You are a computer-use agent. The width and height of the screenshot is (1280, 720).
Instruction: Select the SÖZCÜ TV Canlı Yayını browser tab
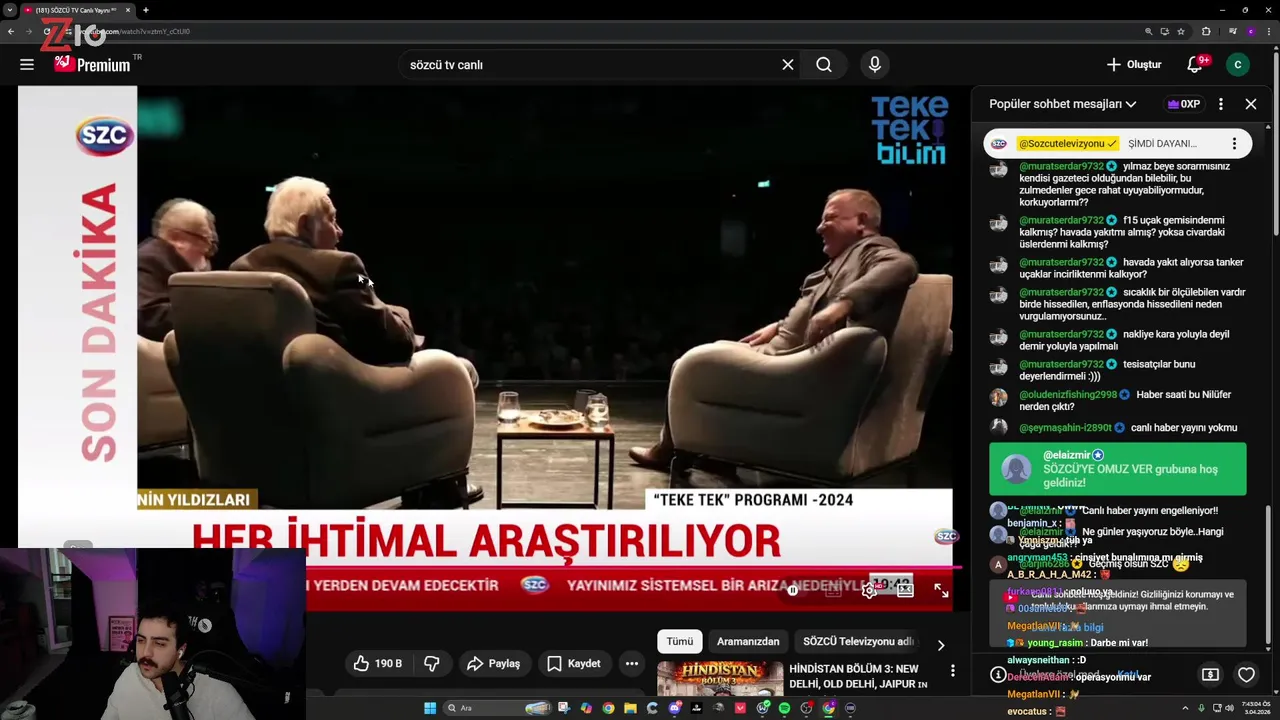[76, 10]
